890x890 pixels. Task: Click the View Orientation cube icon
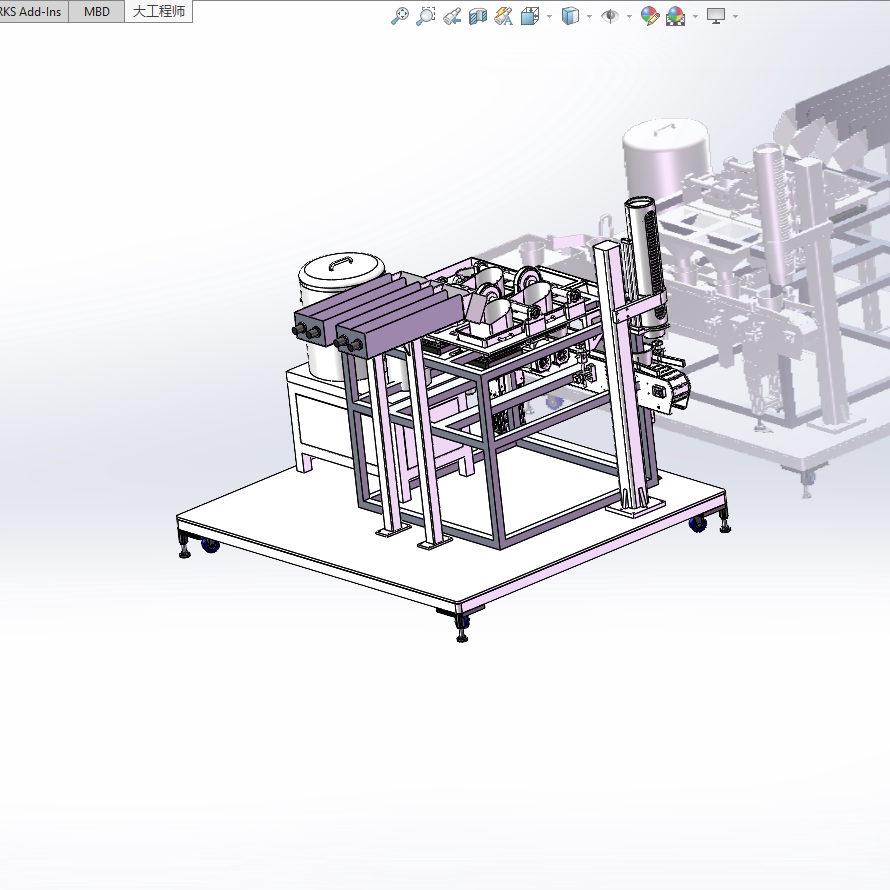(530, 16)
